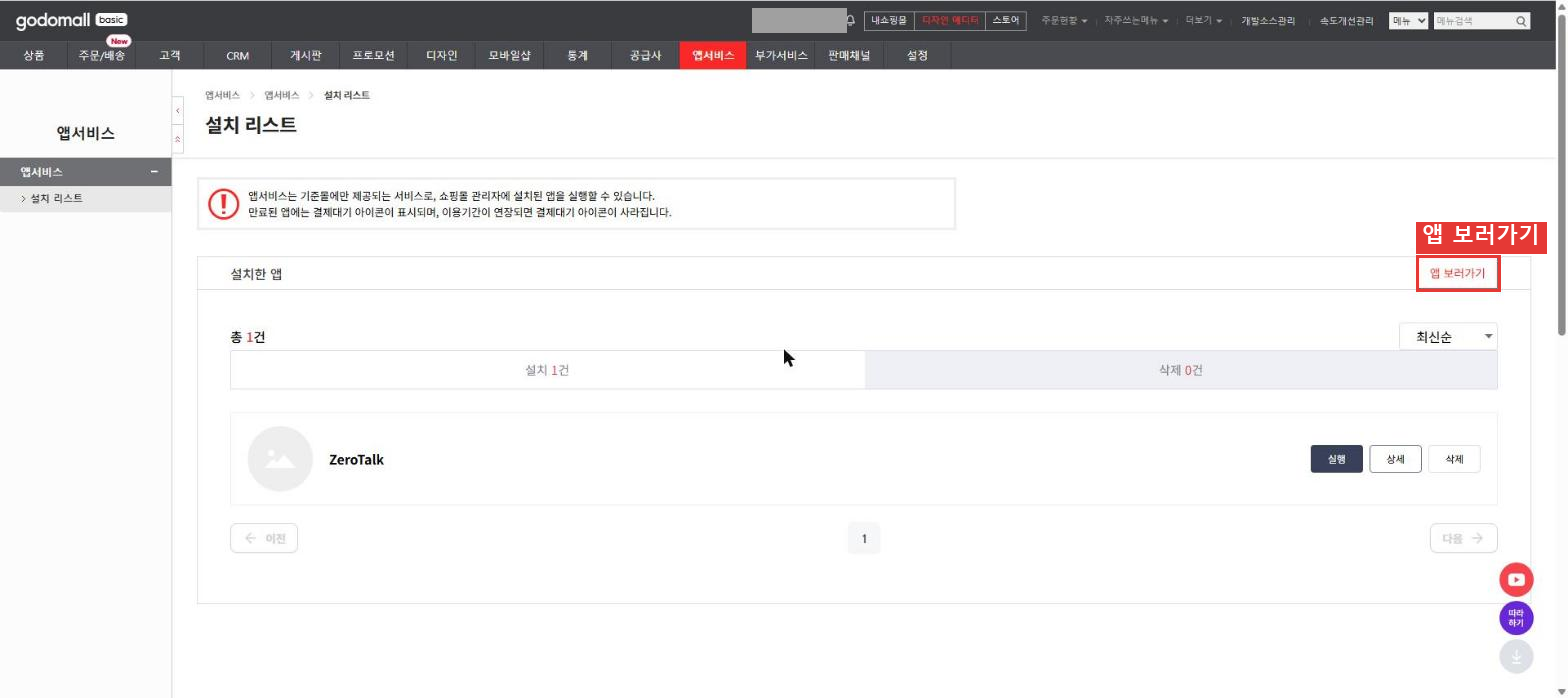
Task: Open the 자주쓰는메뉴 dropdown
Action: tap(1136, 21)
